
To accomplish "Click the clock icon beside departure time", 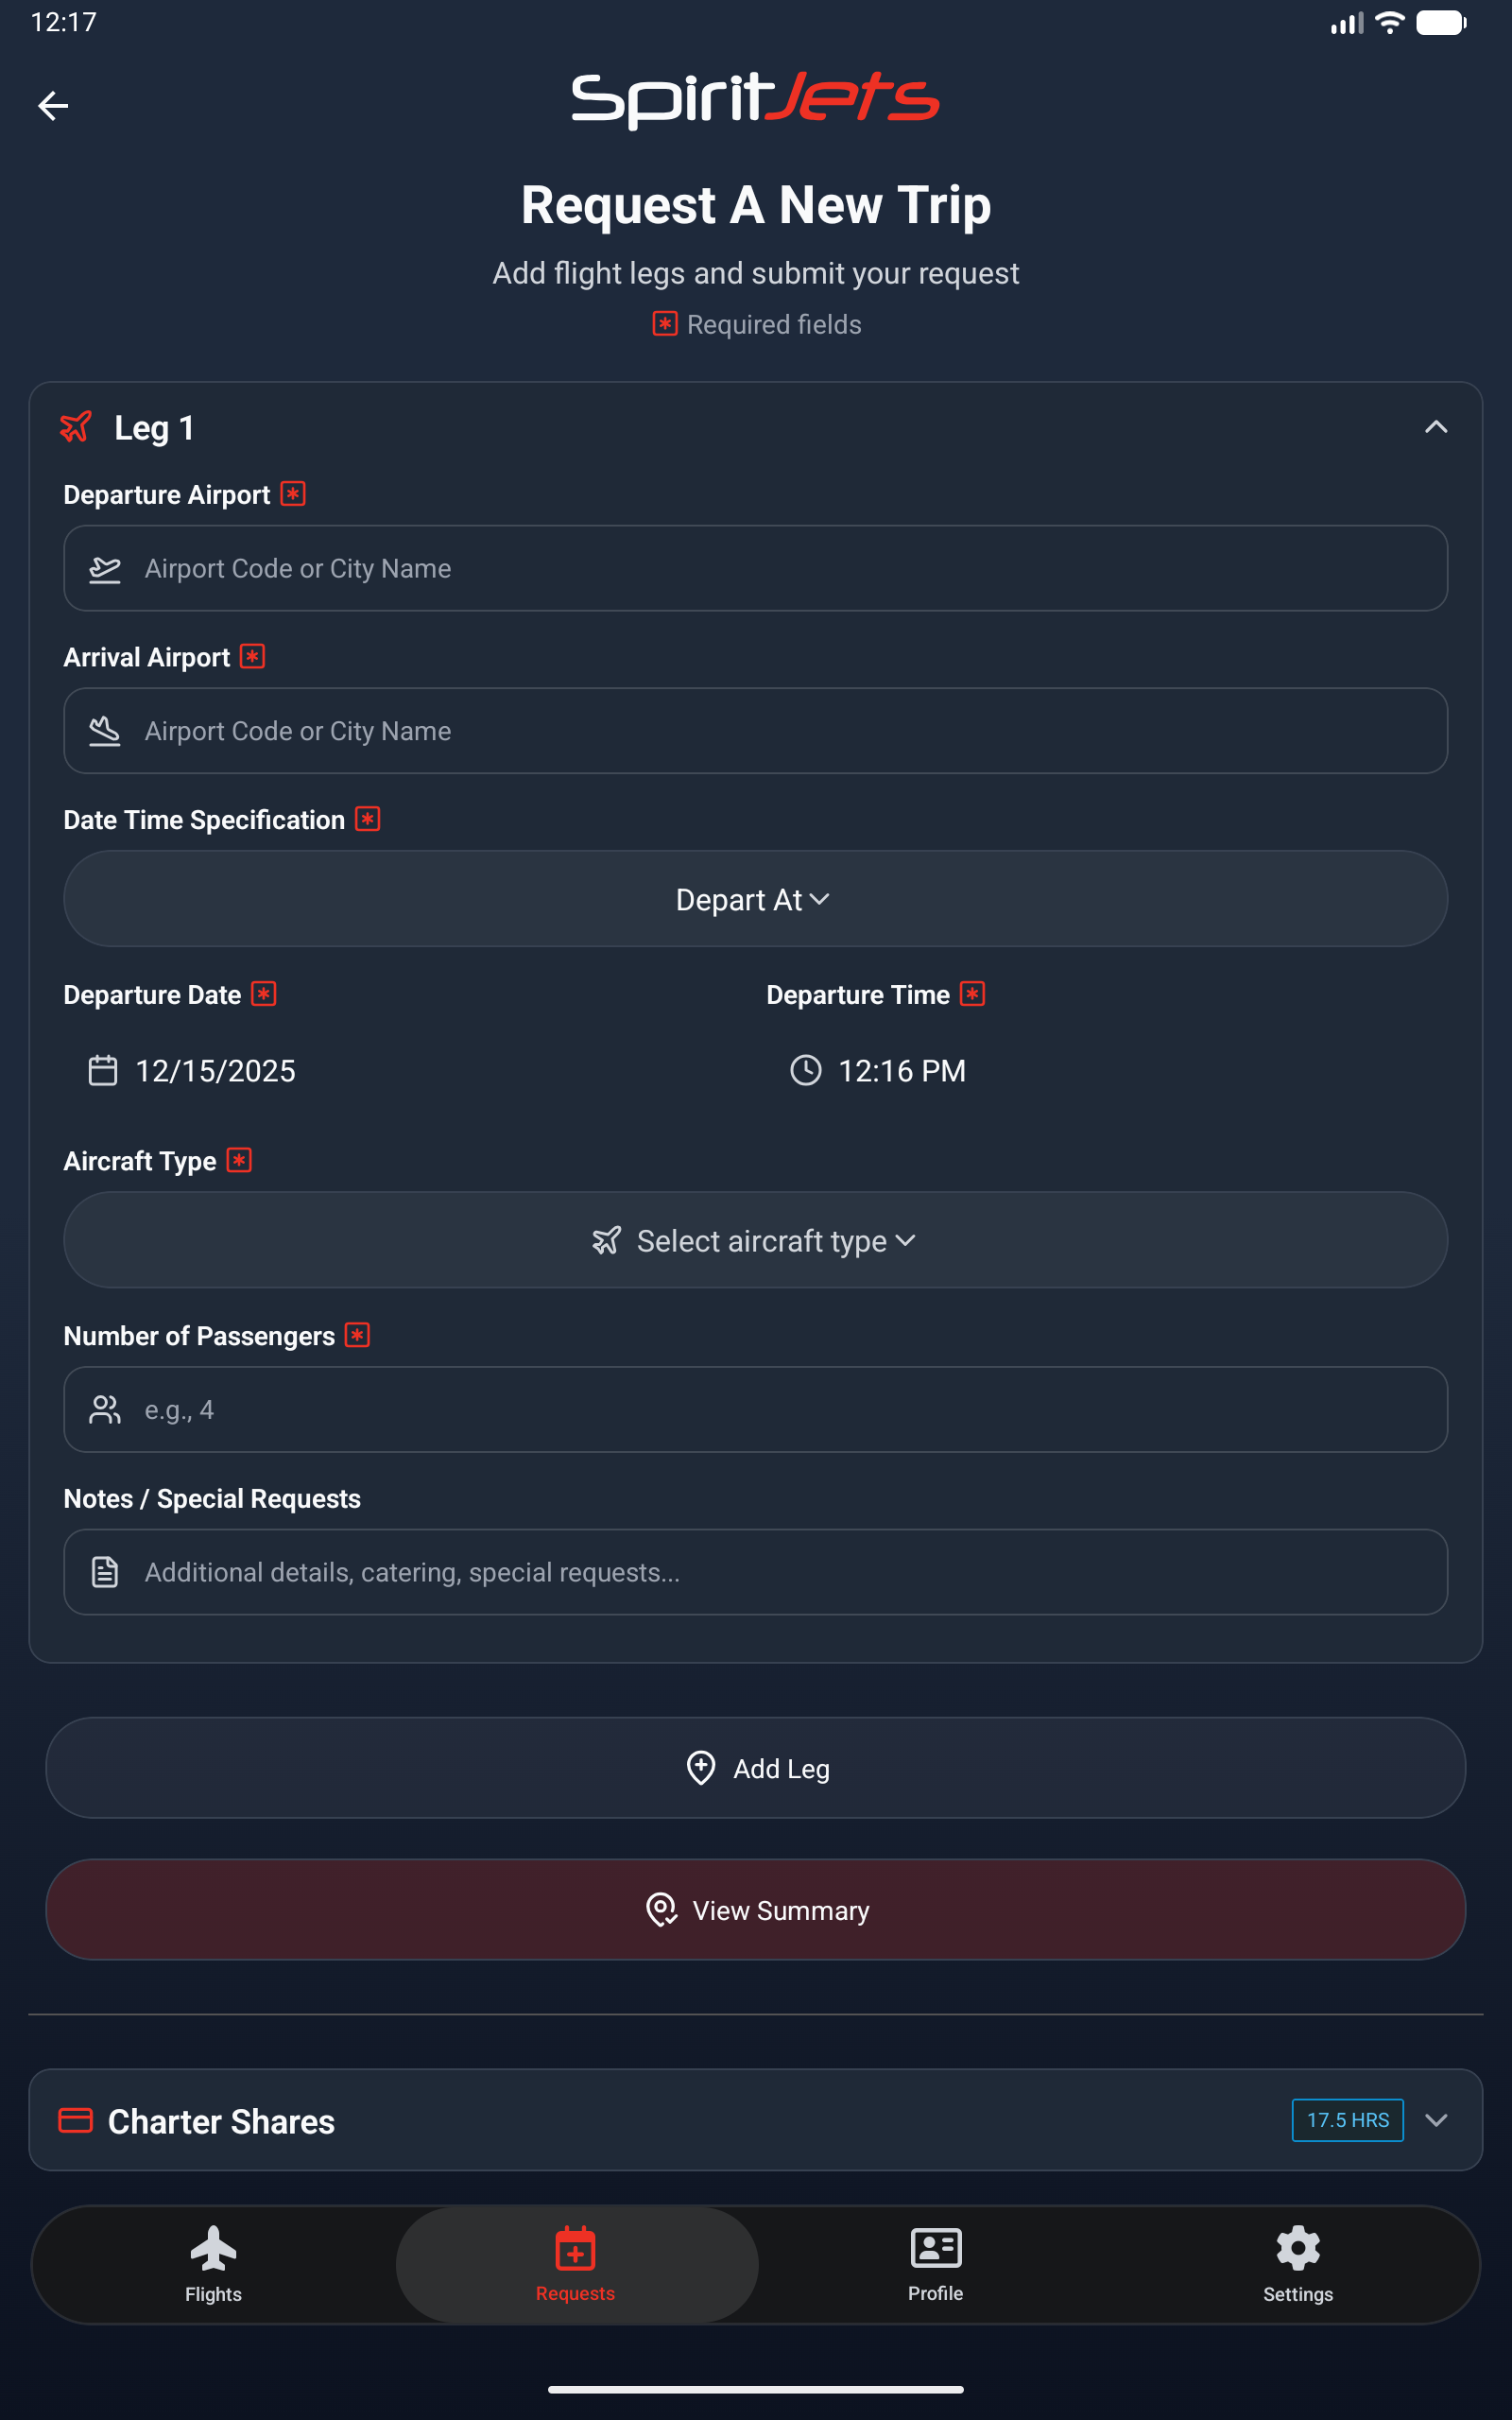I will (805, 1070).
